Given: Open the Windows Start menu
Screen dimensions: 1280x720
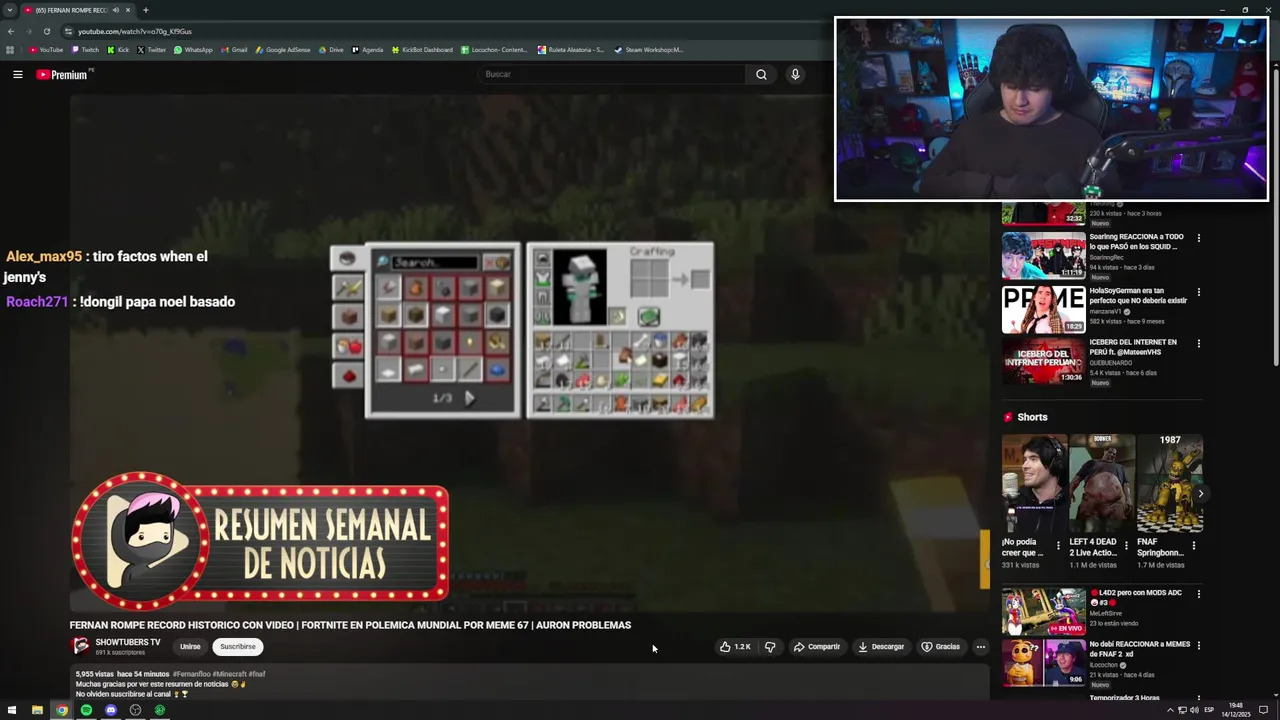Looking at the screenshot, I should click(12, 710).
